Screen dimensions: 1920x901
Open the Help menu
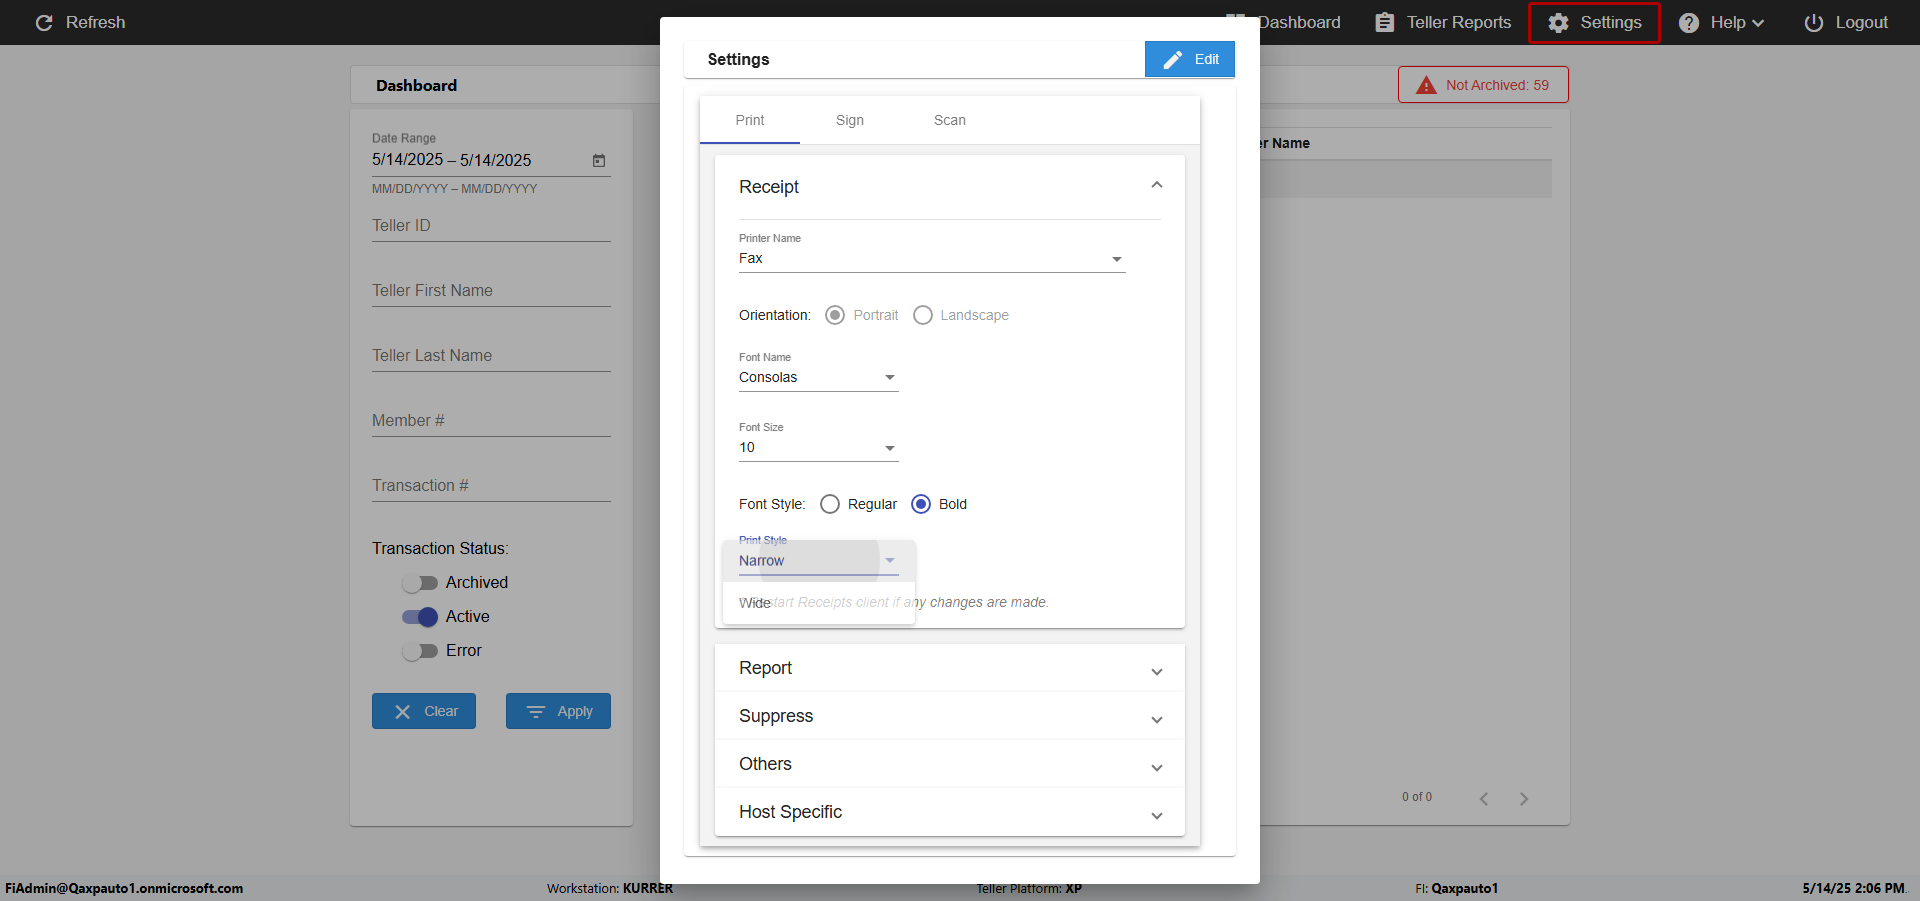[1721, 22]
